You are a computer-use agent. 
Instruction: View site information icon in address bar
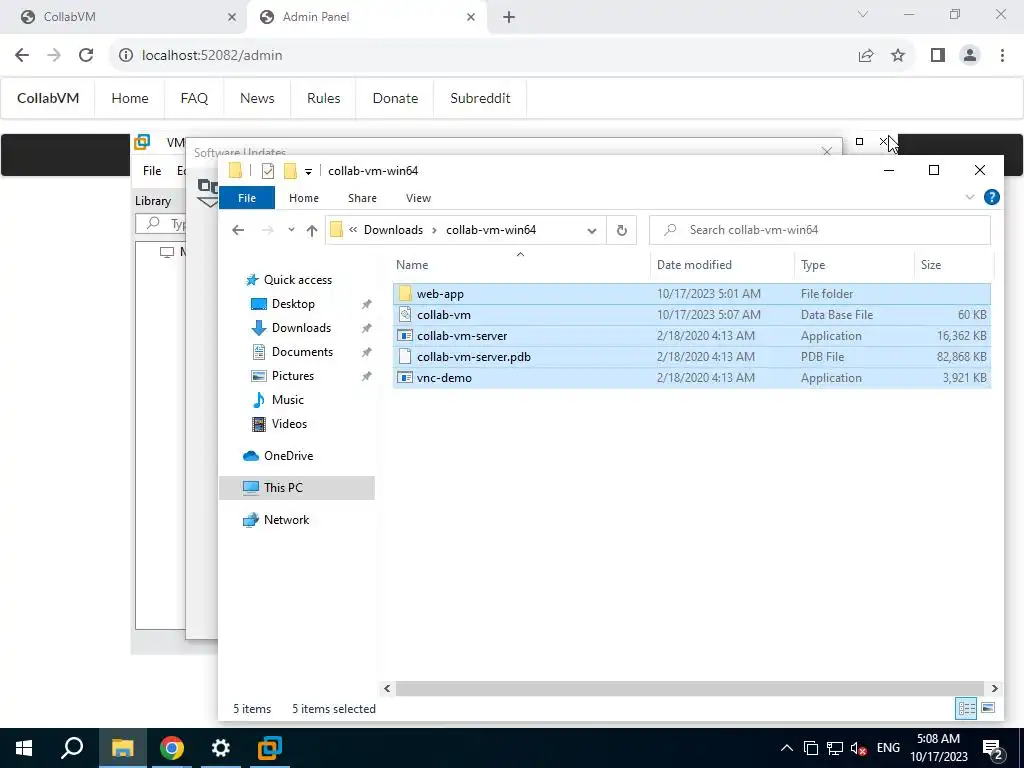125,56
